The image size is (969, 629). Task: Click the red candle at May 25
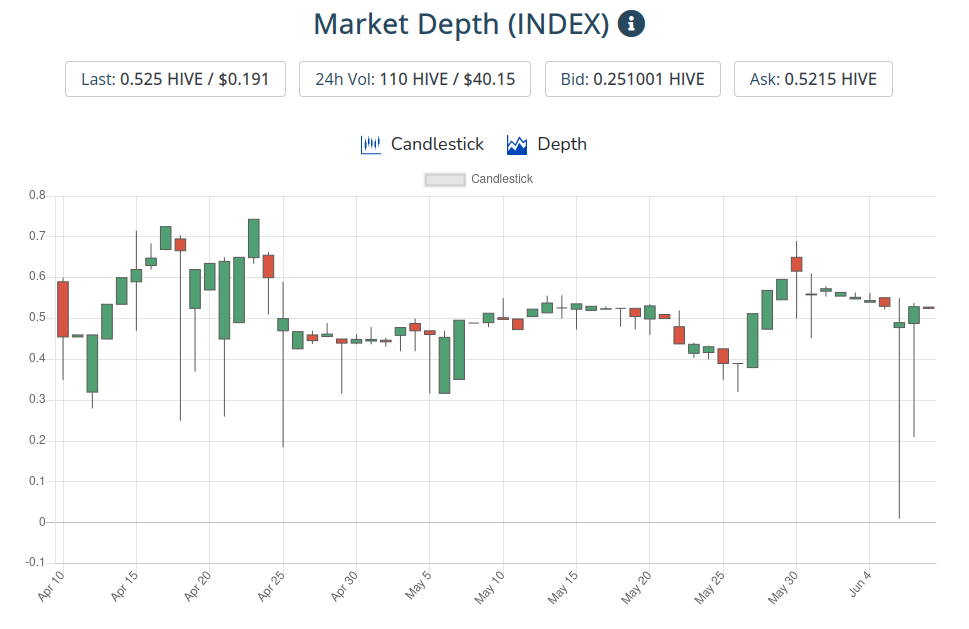pyautogui.click(x=723, y=356)
